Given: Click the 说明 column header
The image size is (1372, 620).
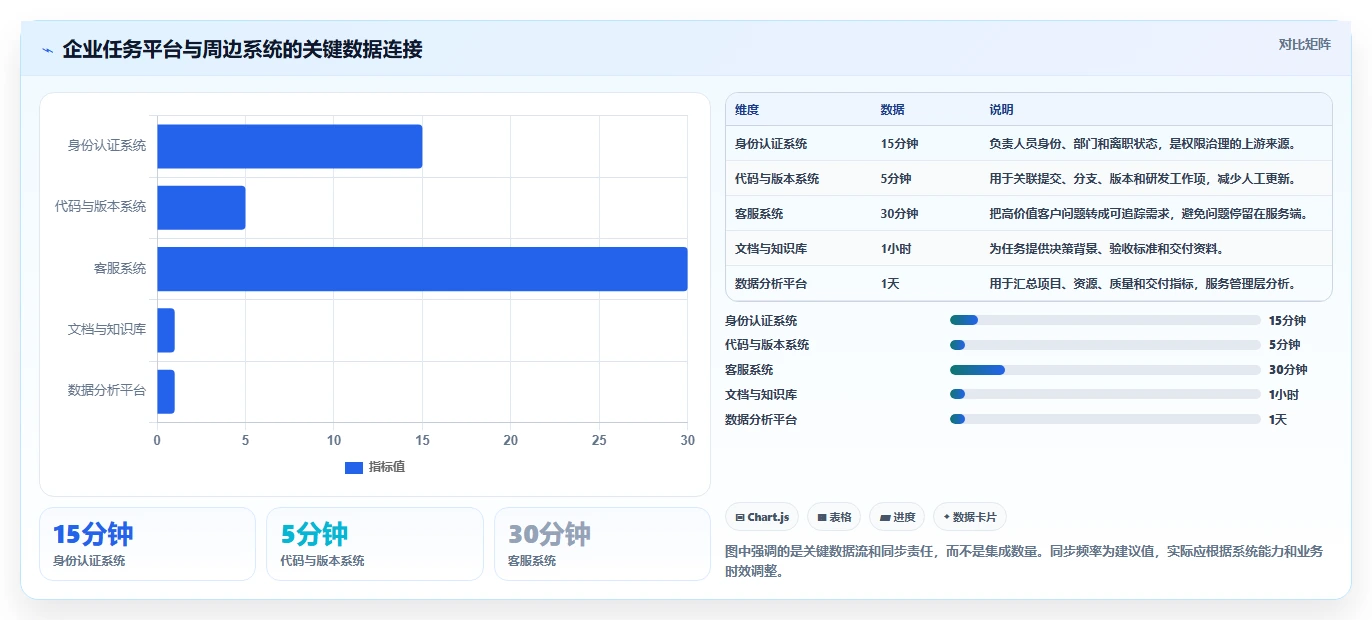Looking at the screenshot, I should tap(1002, 110).
